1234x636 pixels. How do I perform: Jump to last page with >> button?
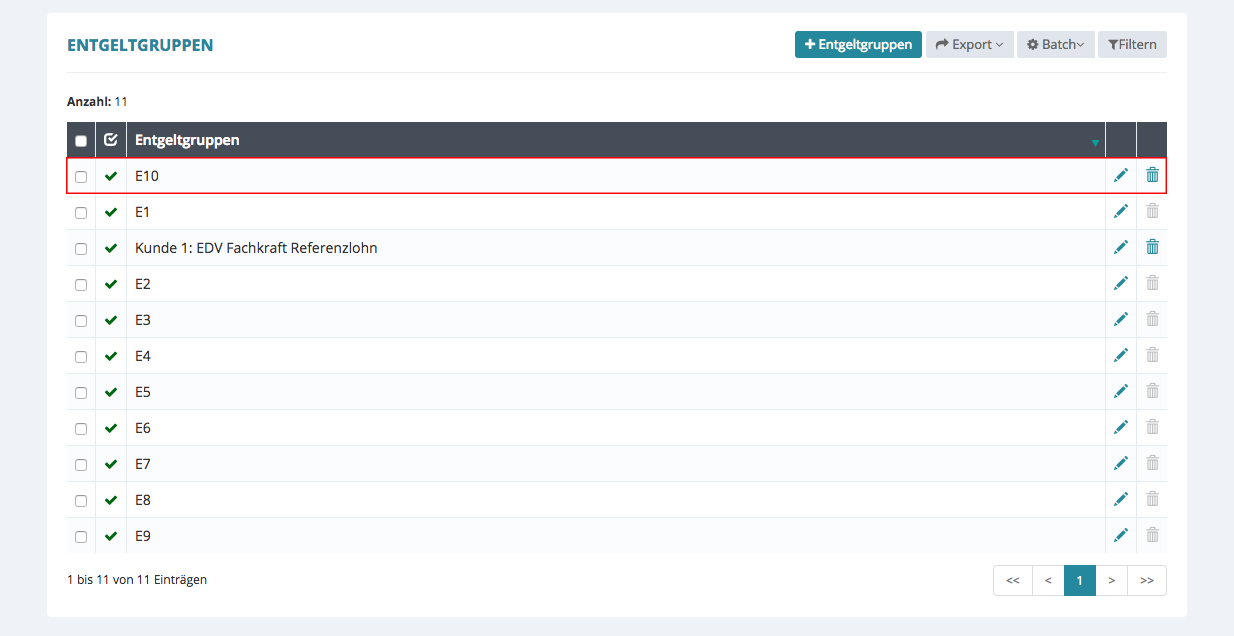(1146, 580)
